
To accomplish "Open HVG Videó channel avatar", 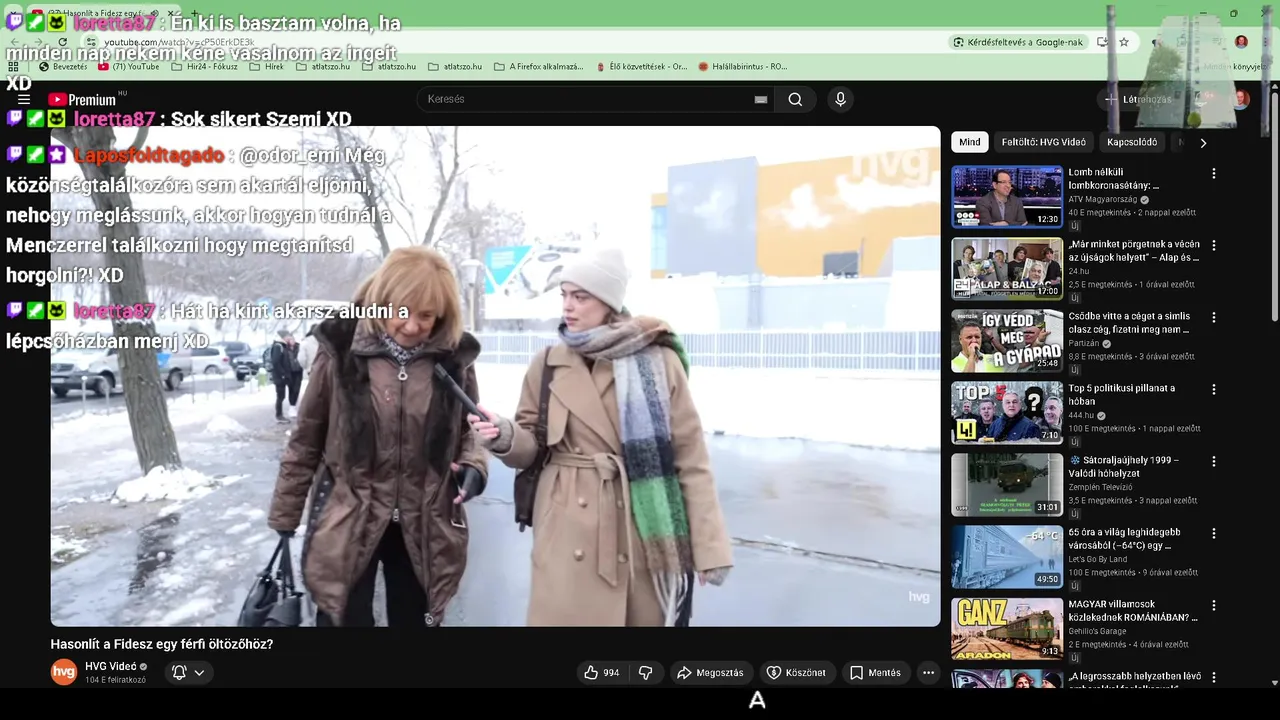I will click(64, 672).
